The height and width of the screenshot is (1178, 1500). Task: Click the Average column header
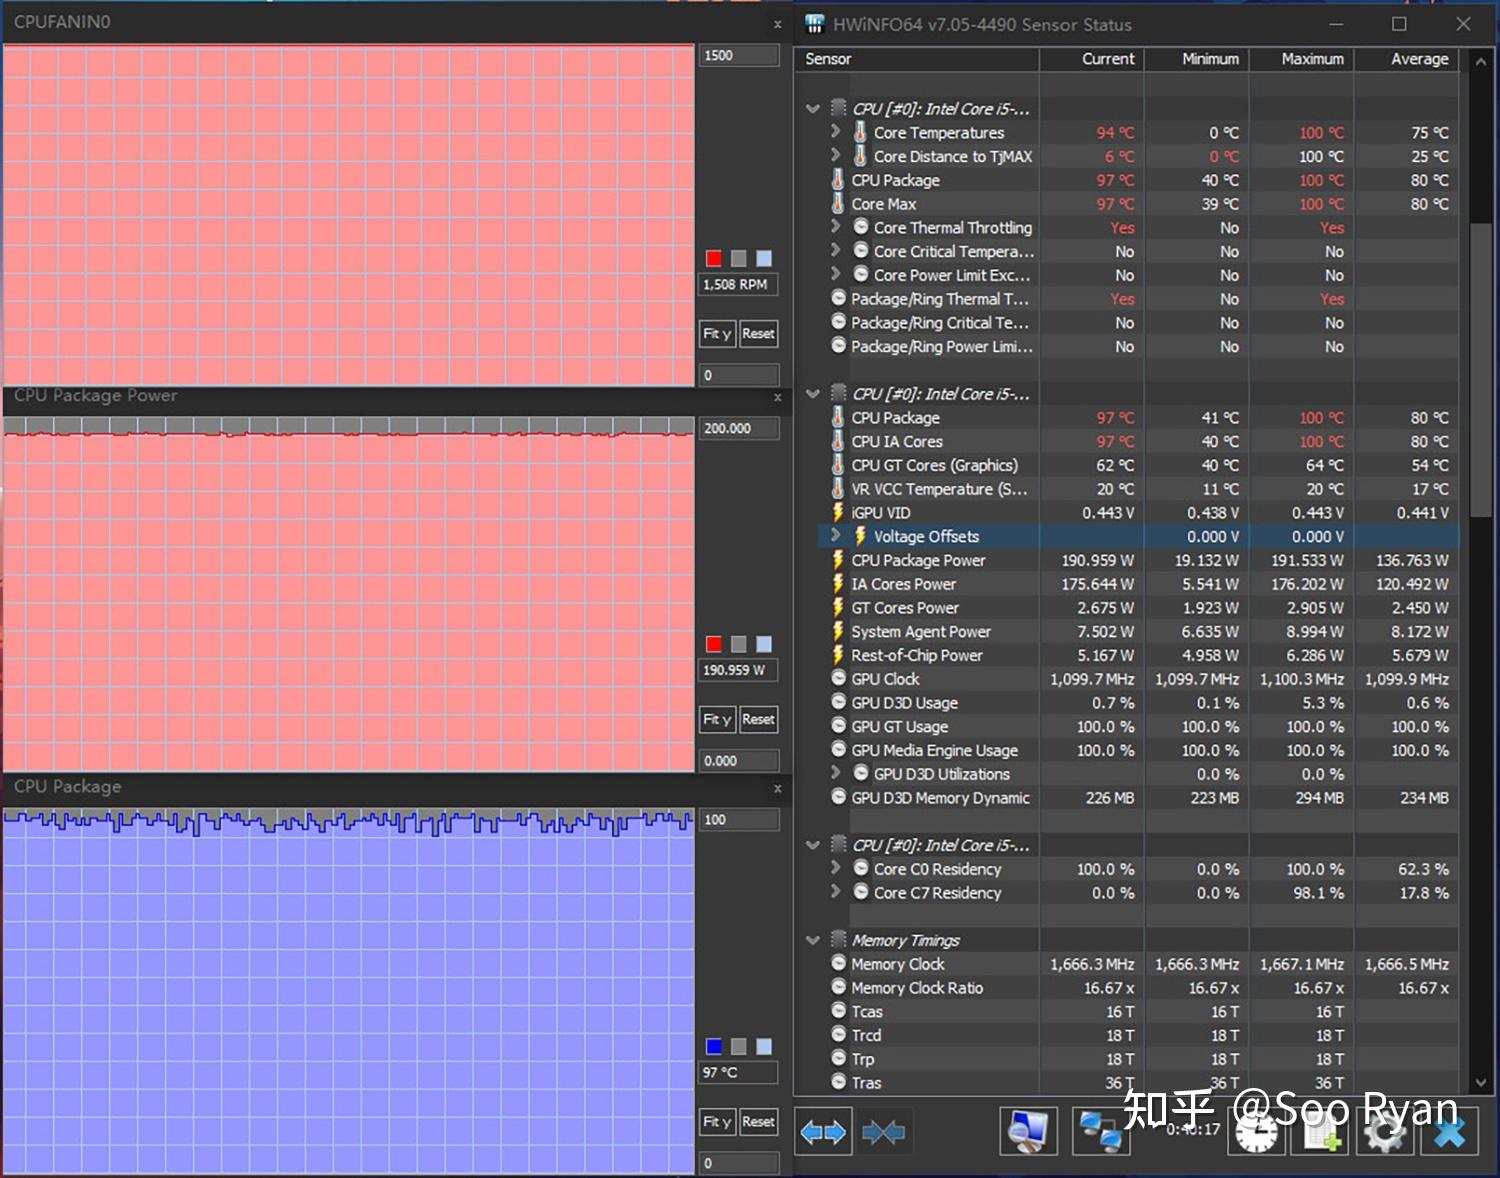coord(1406,59)
